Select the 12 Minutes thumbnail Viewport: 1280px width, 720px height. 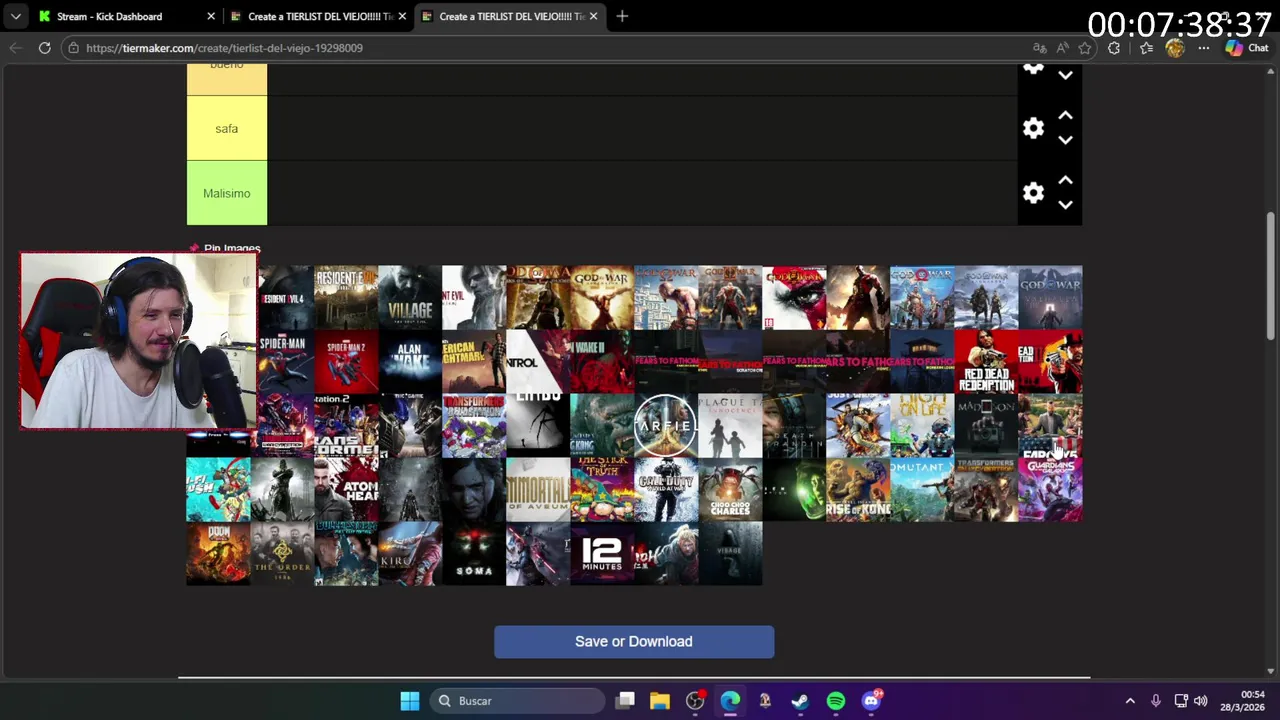[602, 553]
